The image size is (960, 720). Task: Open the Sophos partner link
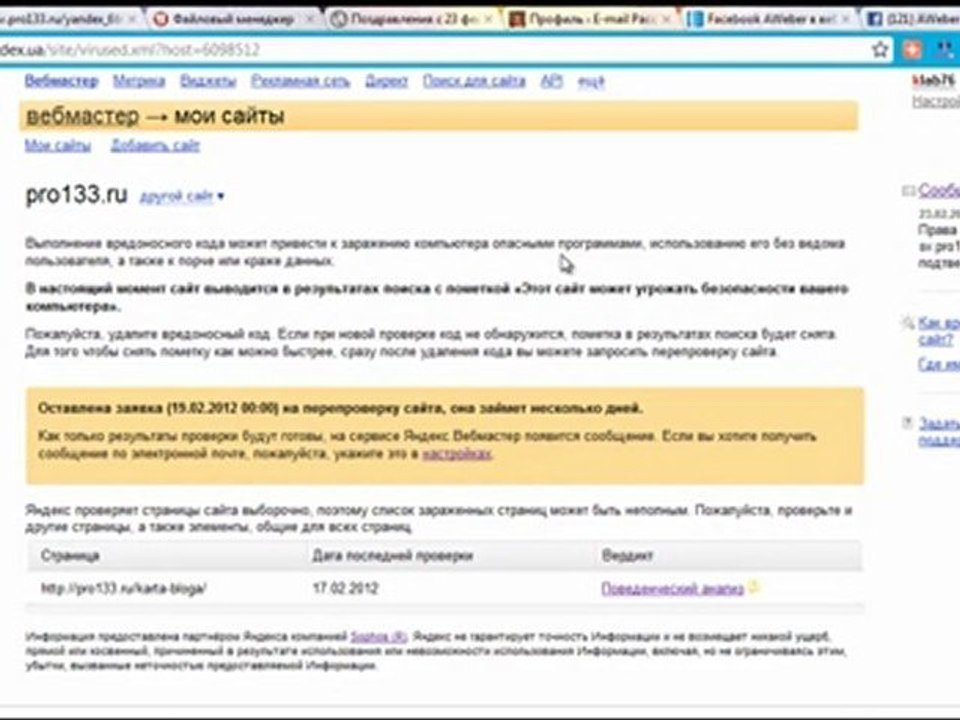tap(379, 636)
